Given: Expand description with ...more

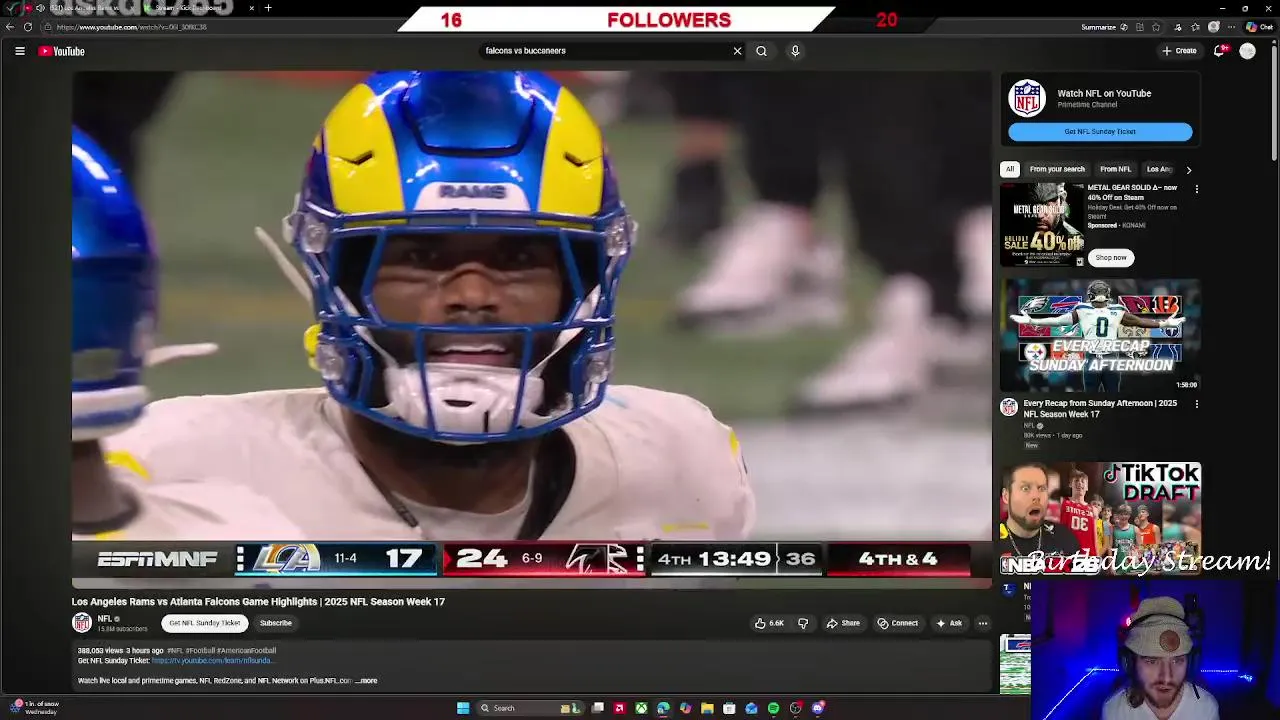Looking at the screenshot, I should (366, 681).
